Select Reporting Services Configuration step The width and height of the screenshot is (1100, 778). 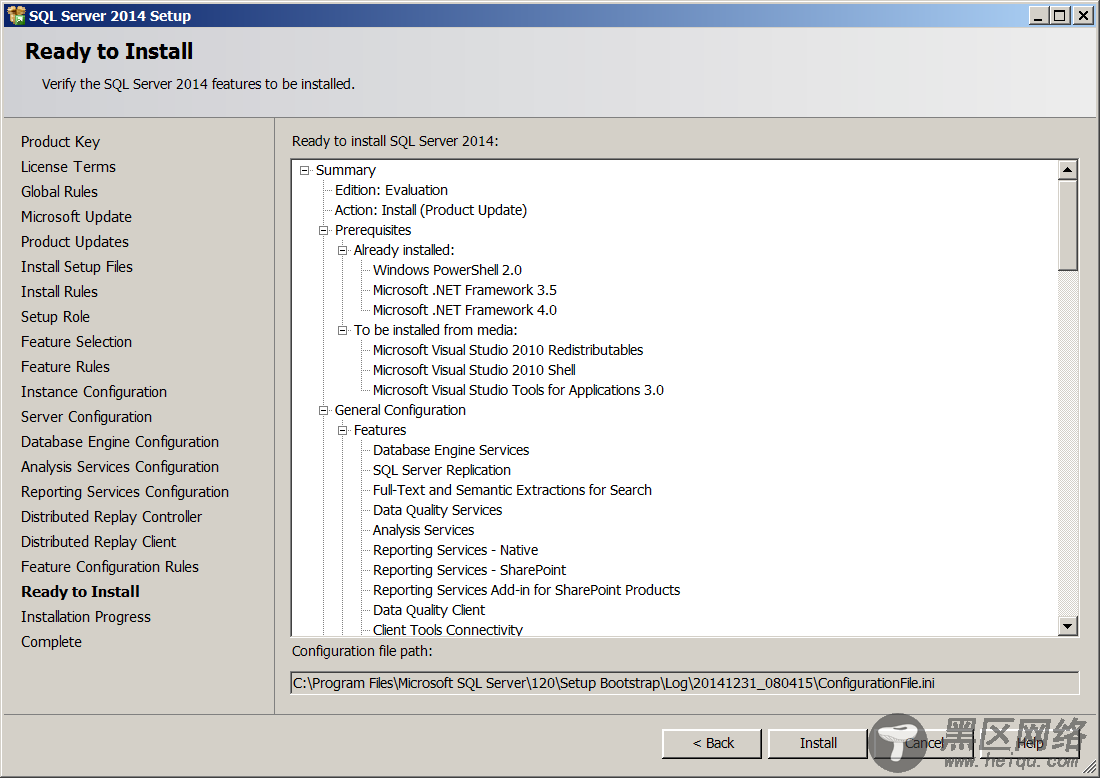(125, 492)
